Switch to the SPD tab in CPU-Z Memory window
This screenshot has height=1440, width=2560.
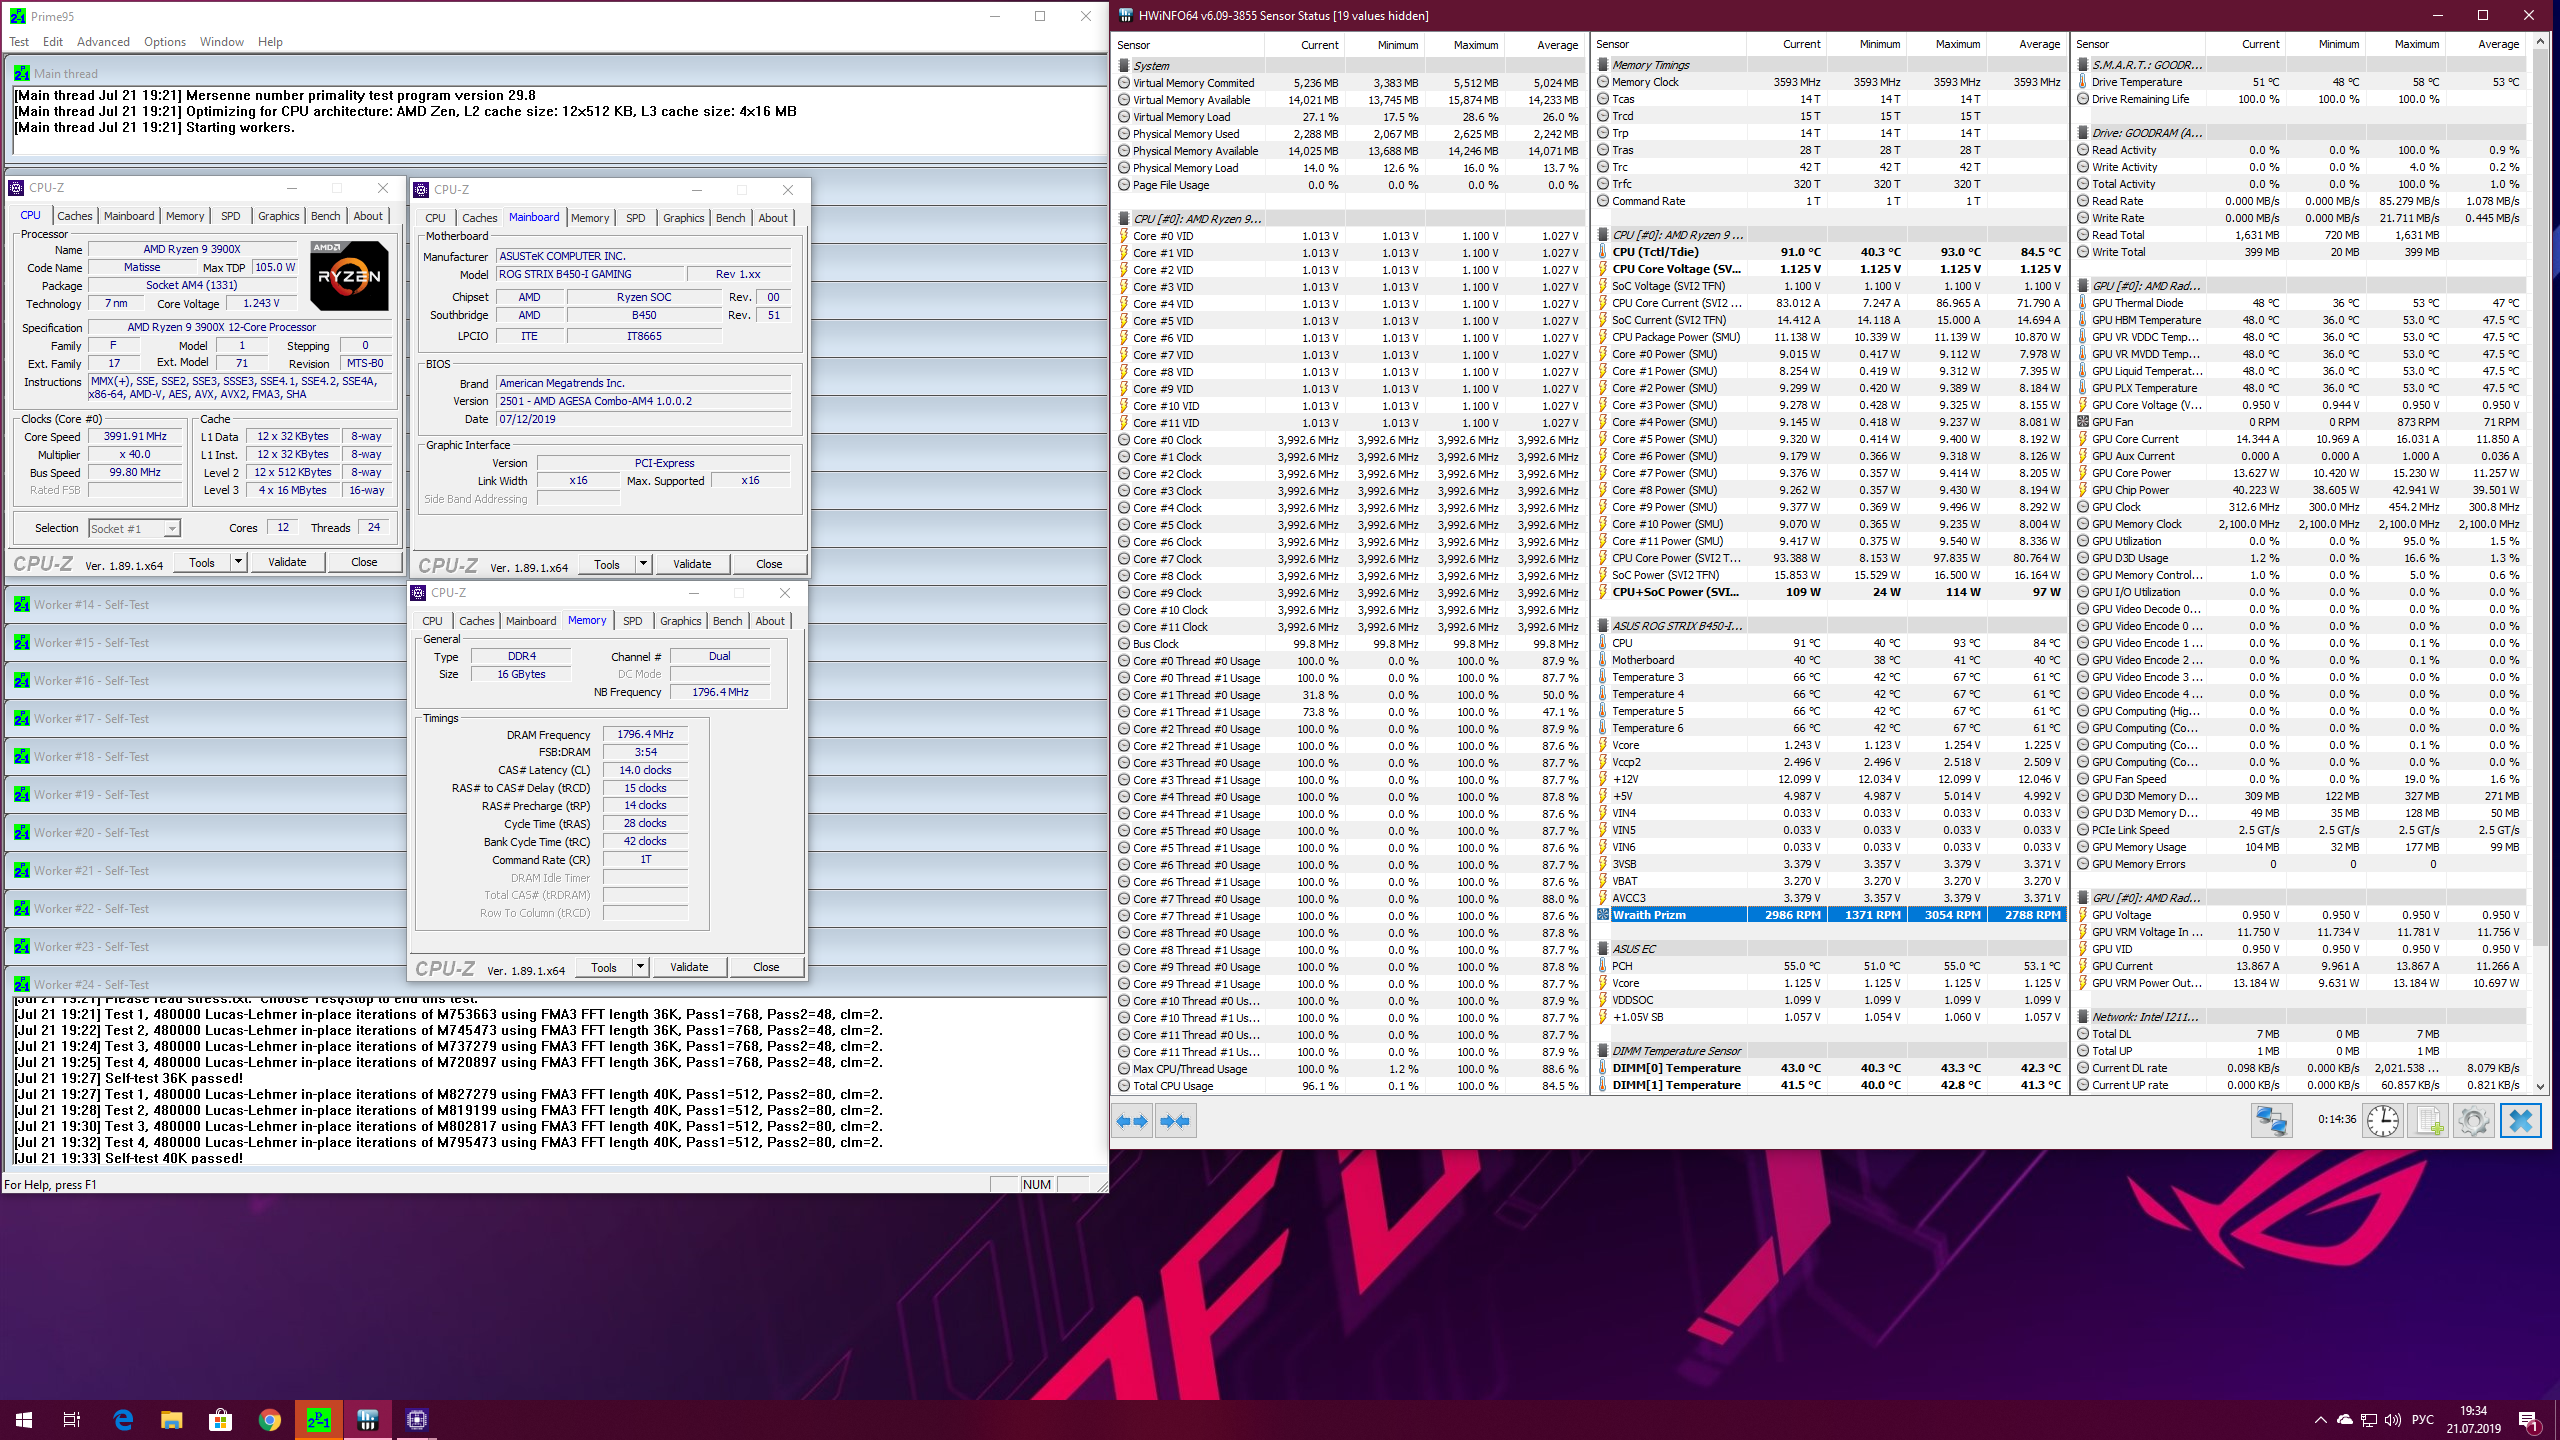tap(633, 621)
